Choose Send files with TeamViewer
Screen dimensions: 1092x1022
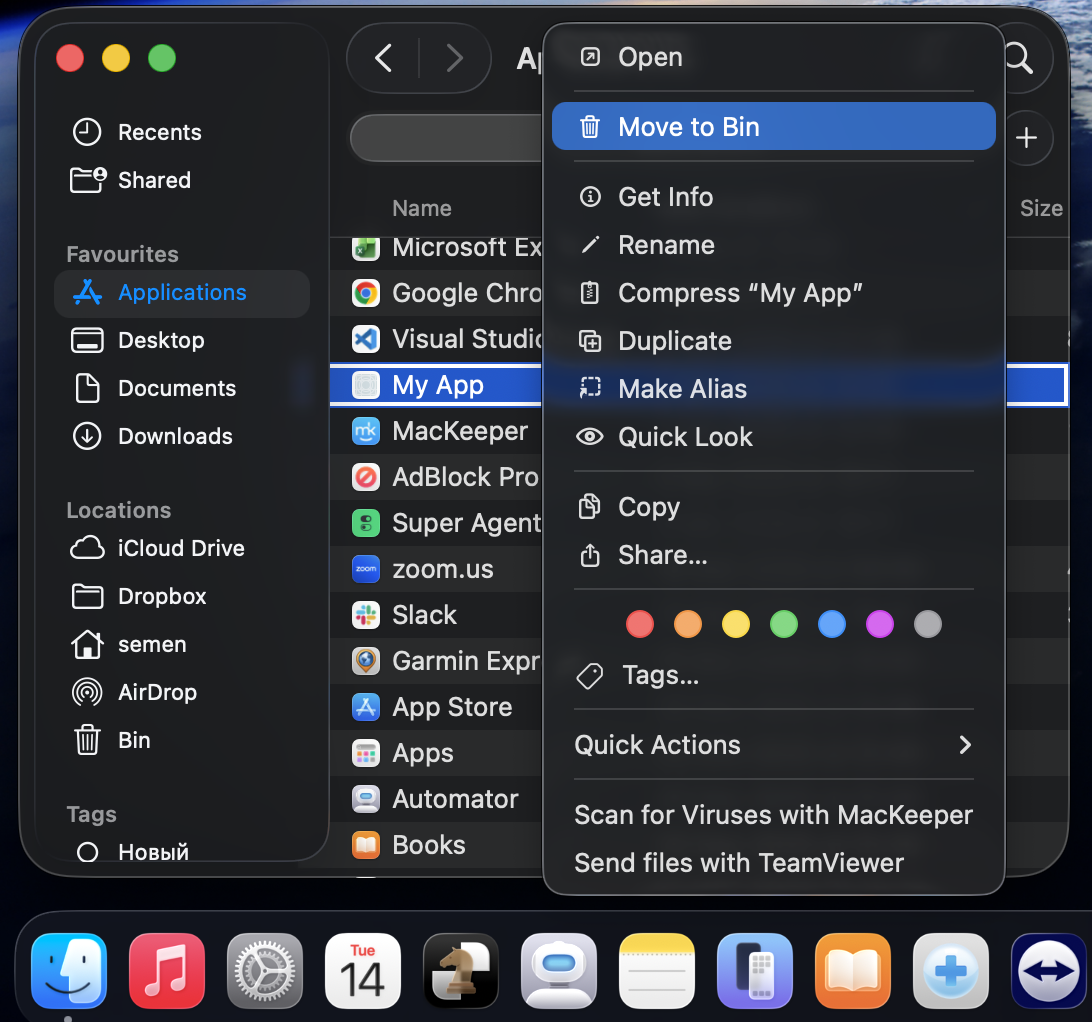(x=774, y=863)
